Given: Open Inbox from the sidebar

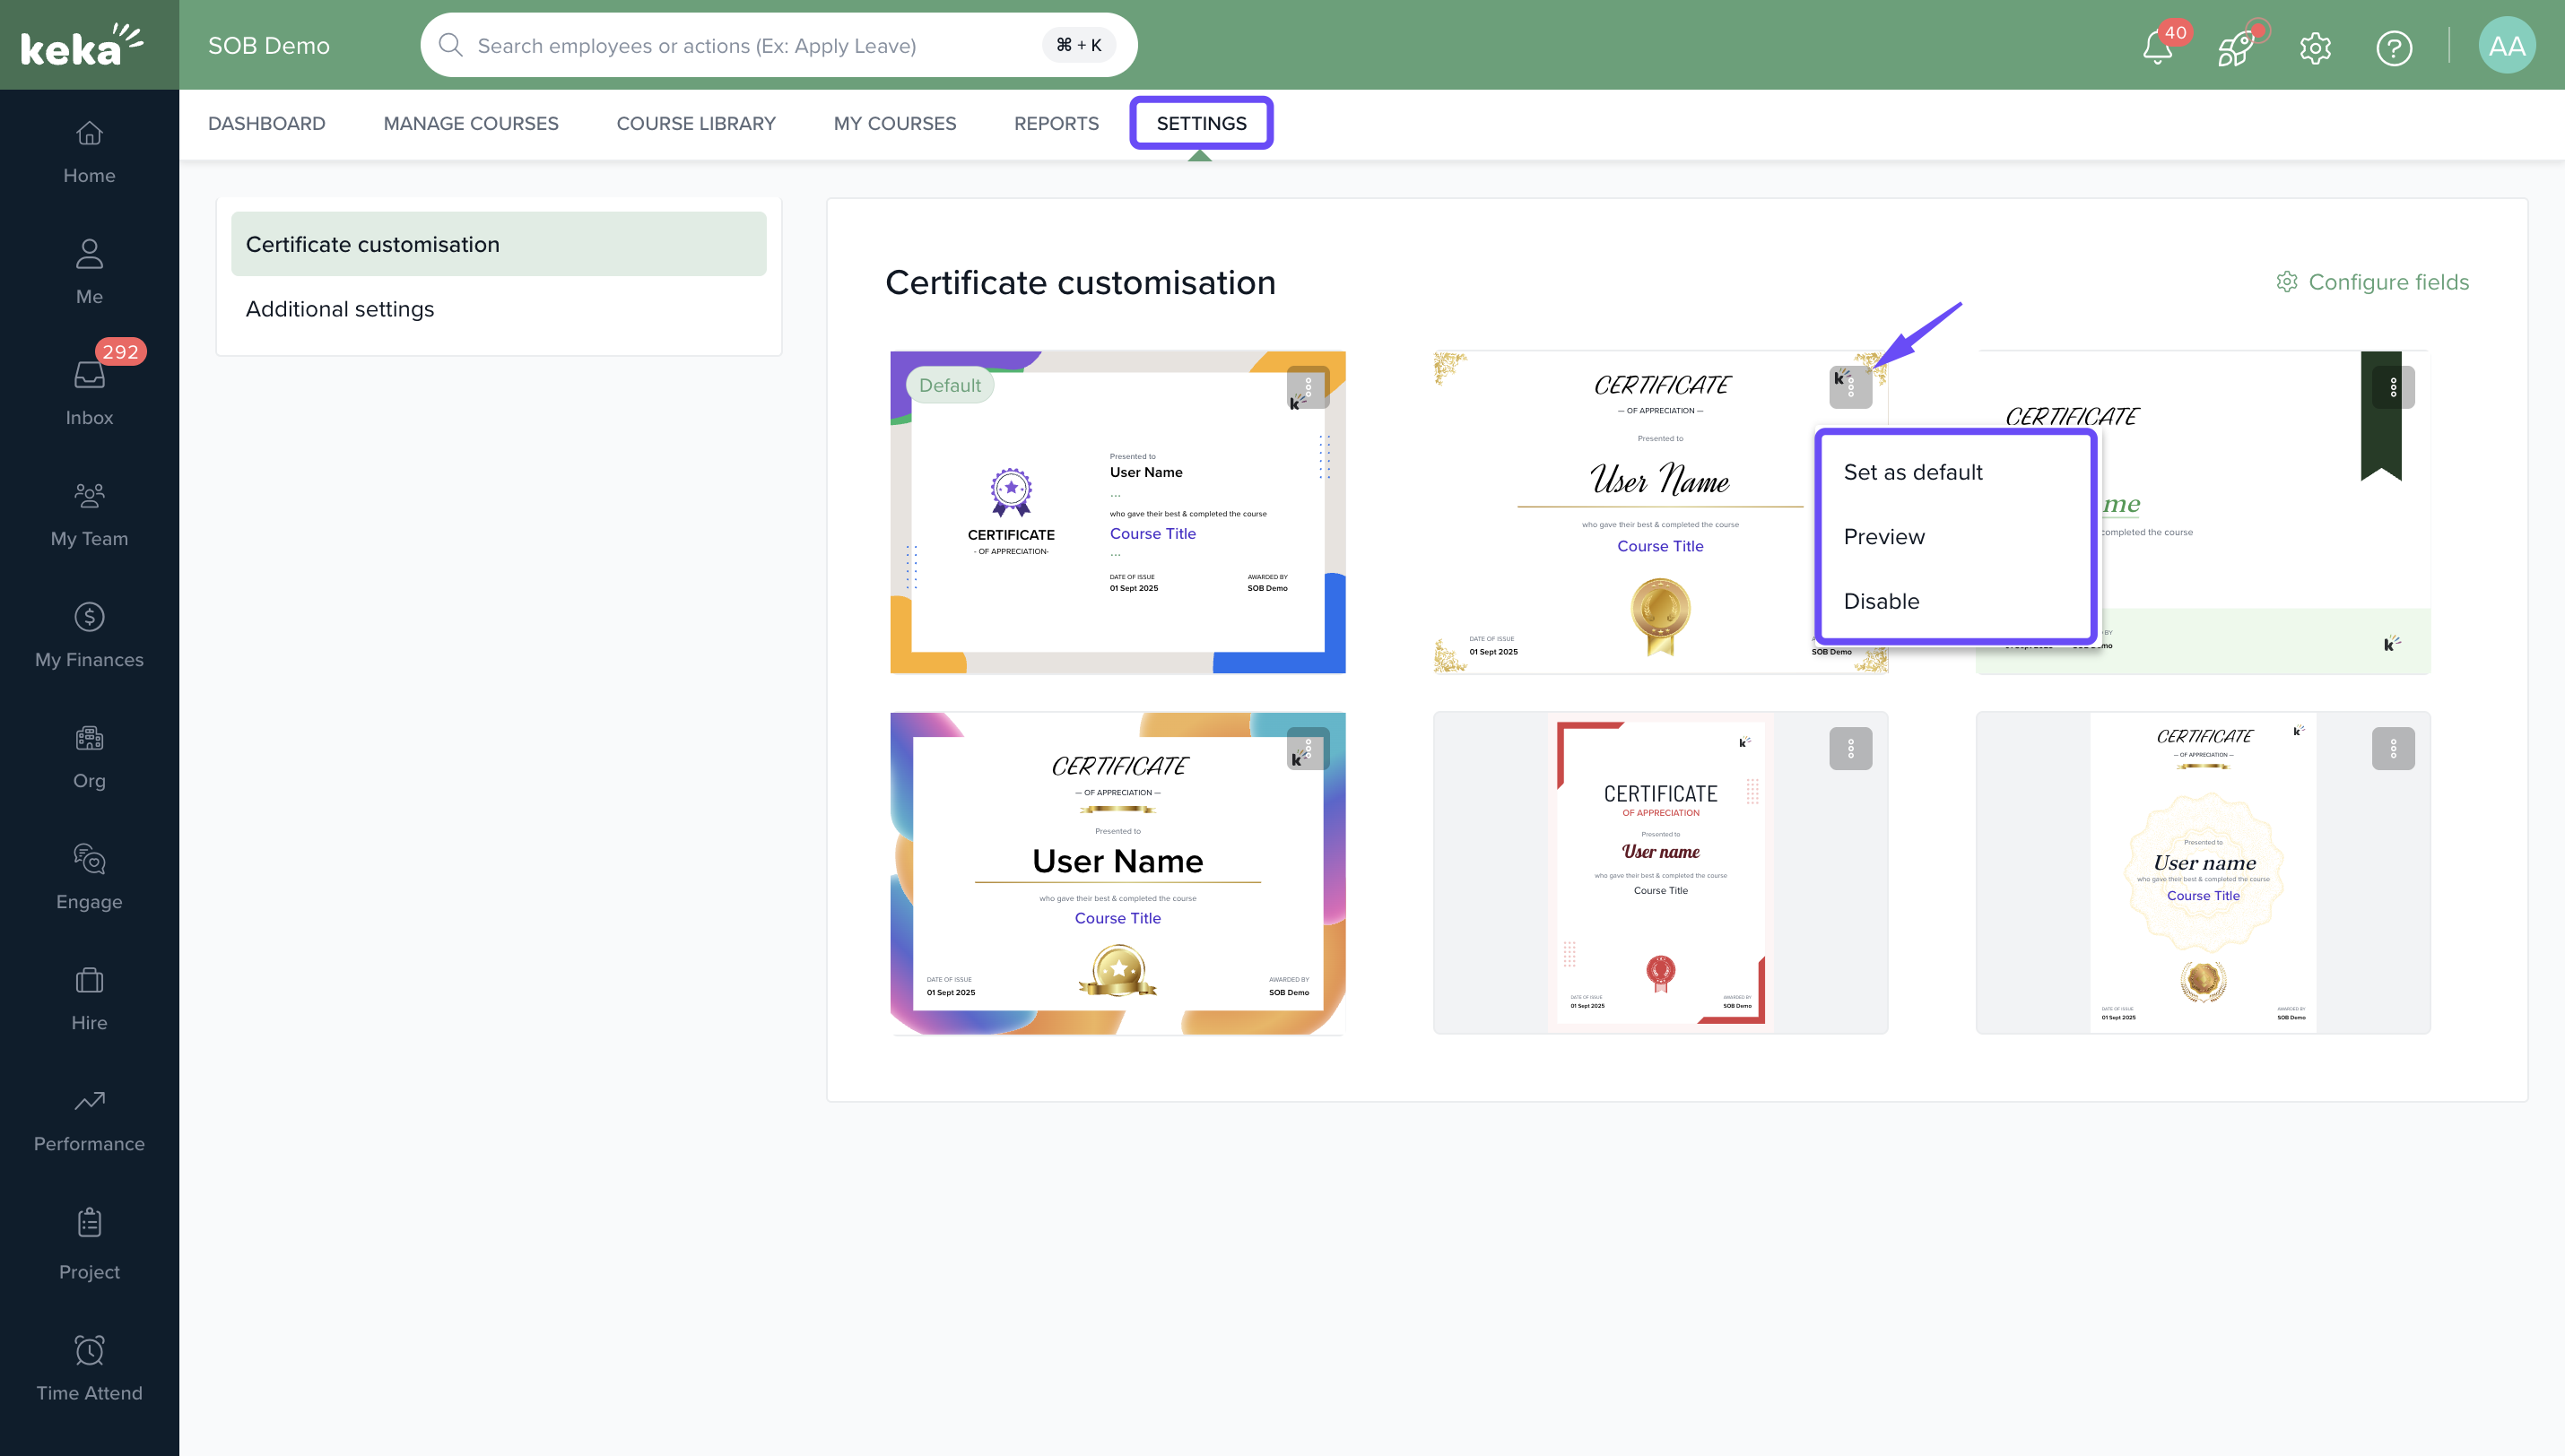Looking at the screenshot, I should 89,391.
